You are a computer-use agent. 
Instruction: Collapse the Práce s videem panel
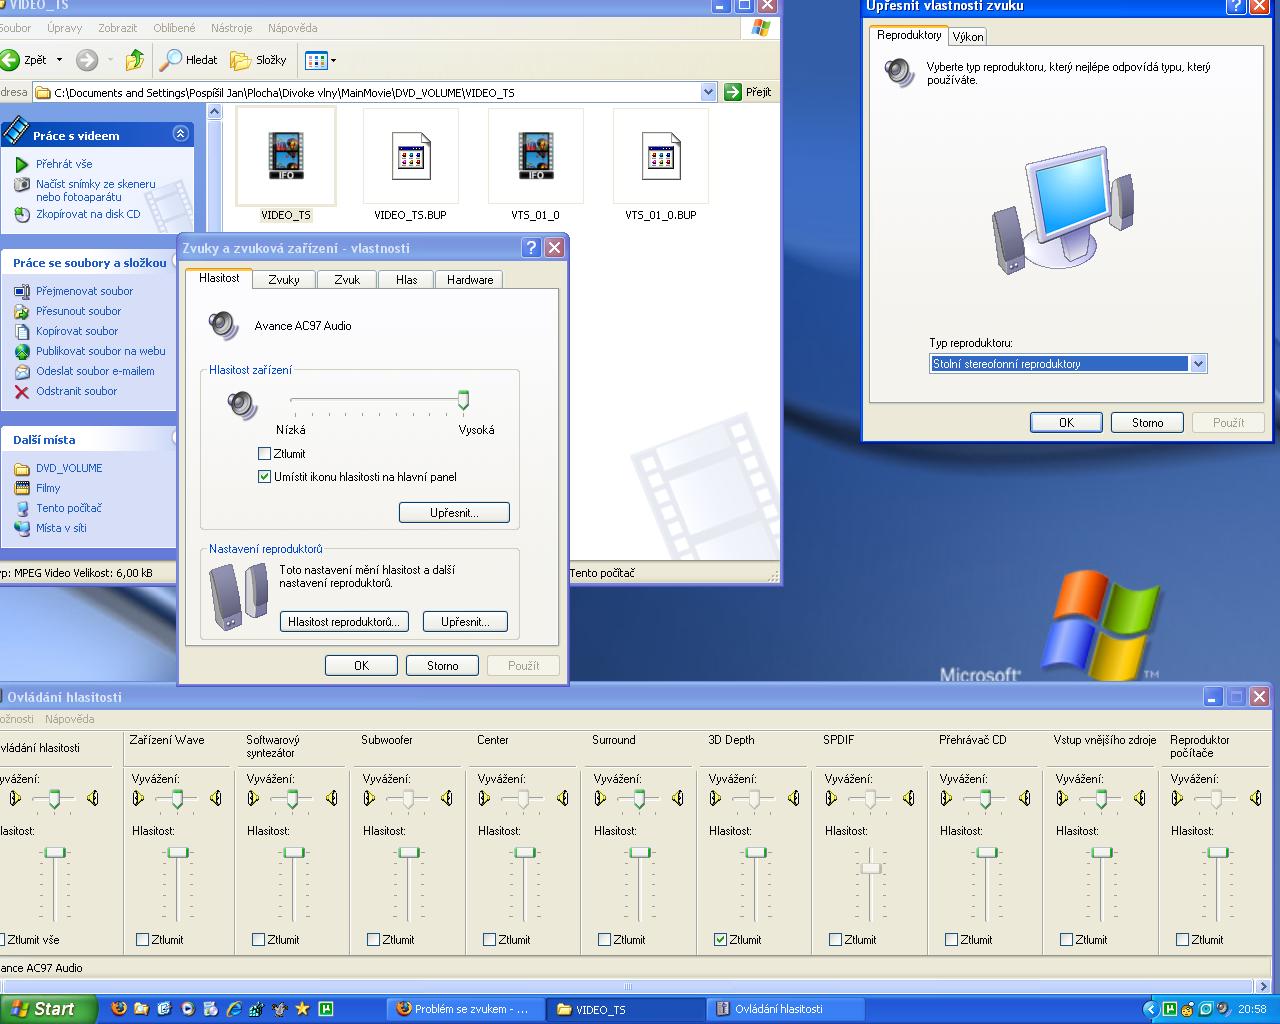pyautogui.click(x=180, y=134)
